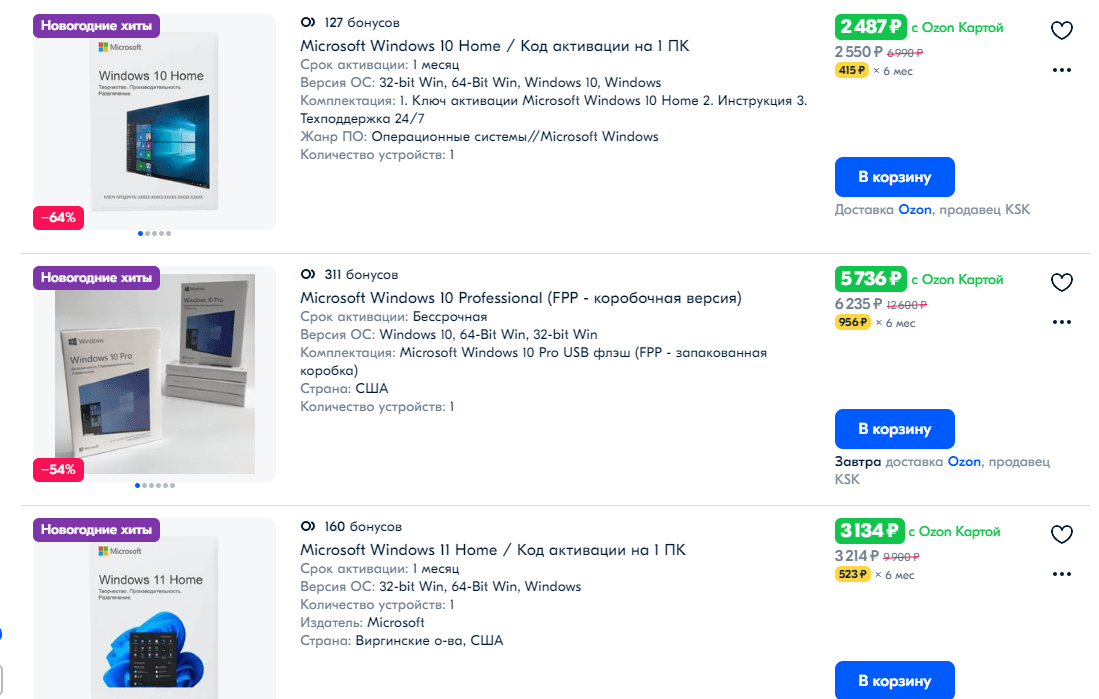Add Windows 10 Home to cart
Image resolution: width=1099 pixels, height=699 pixels.
tap(894, 177)
